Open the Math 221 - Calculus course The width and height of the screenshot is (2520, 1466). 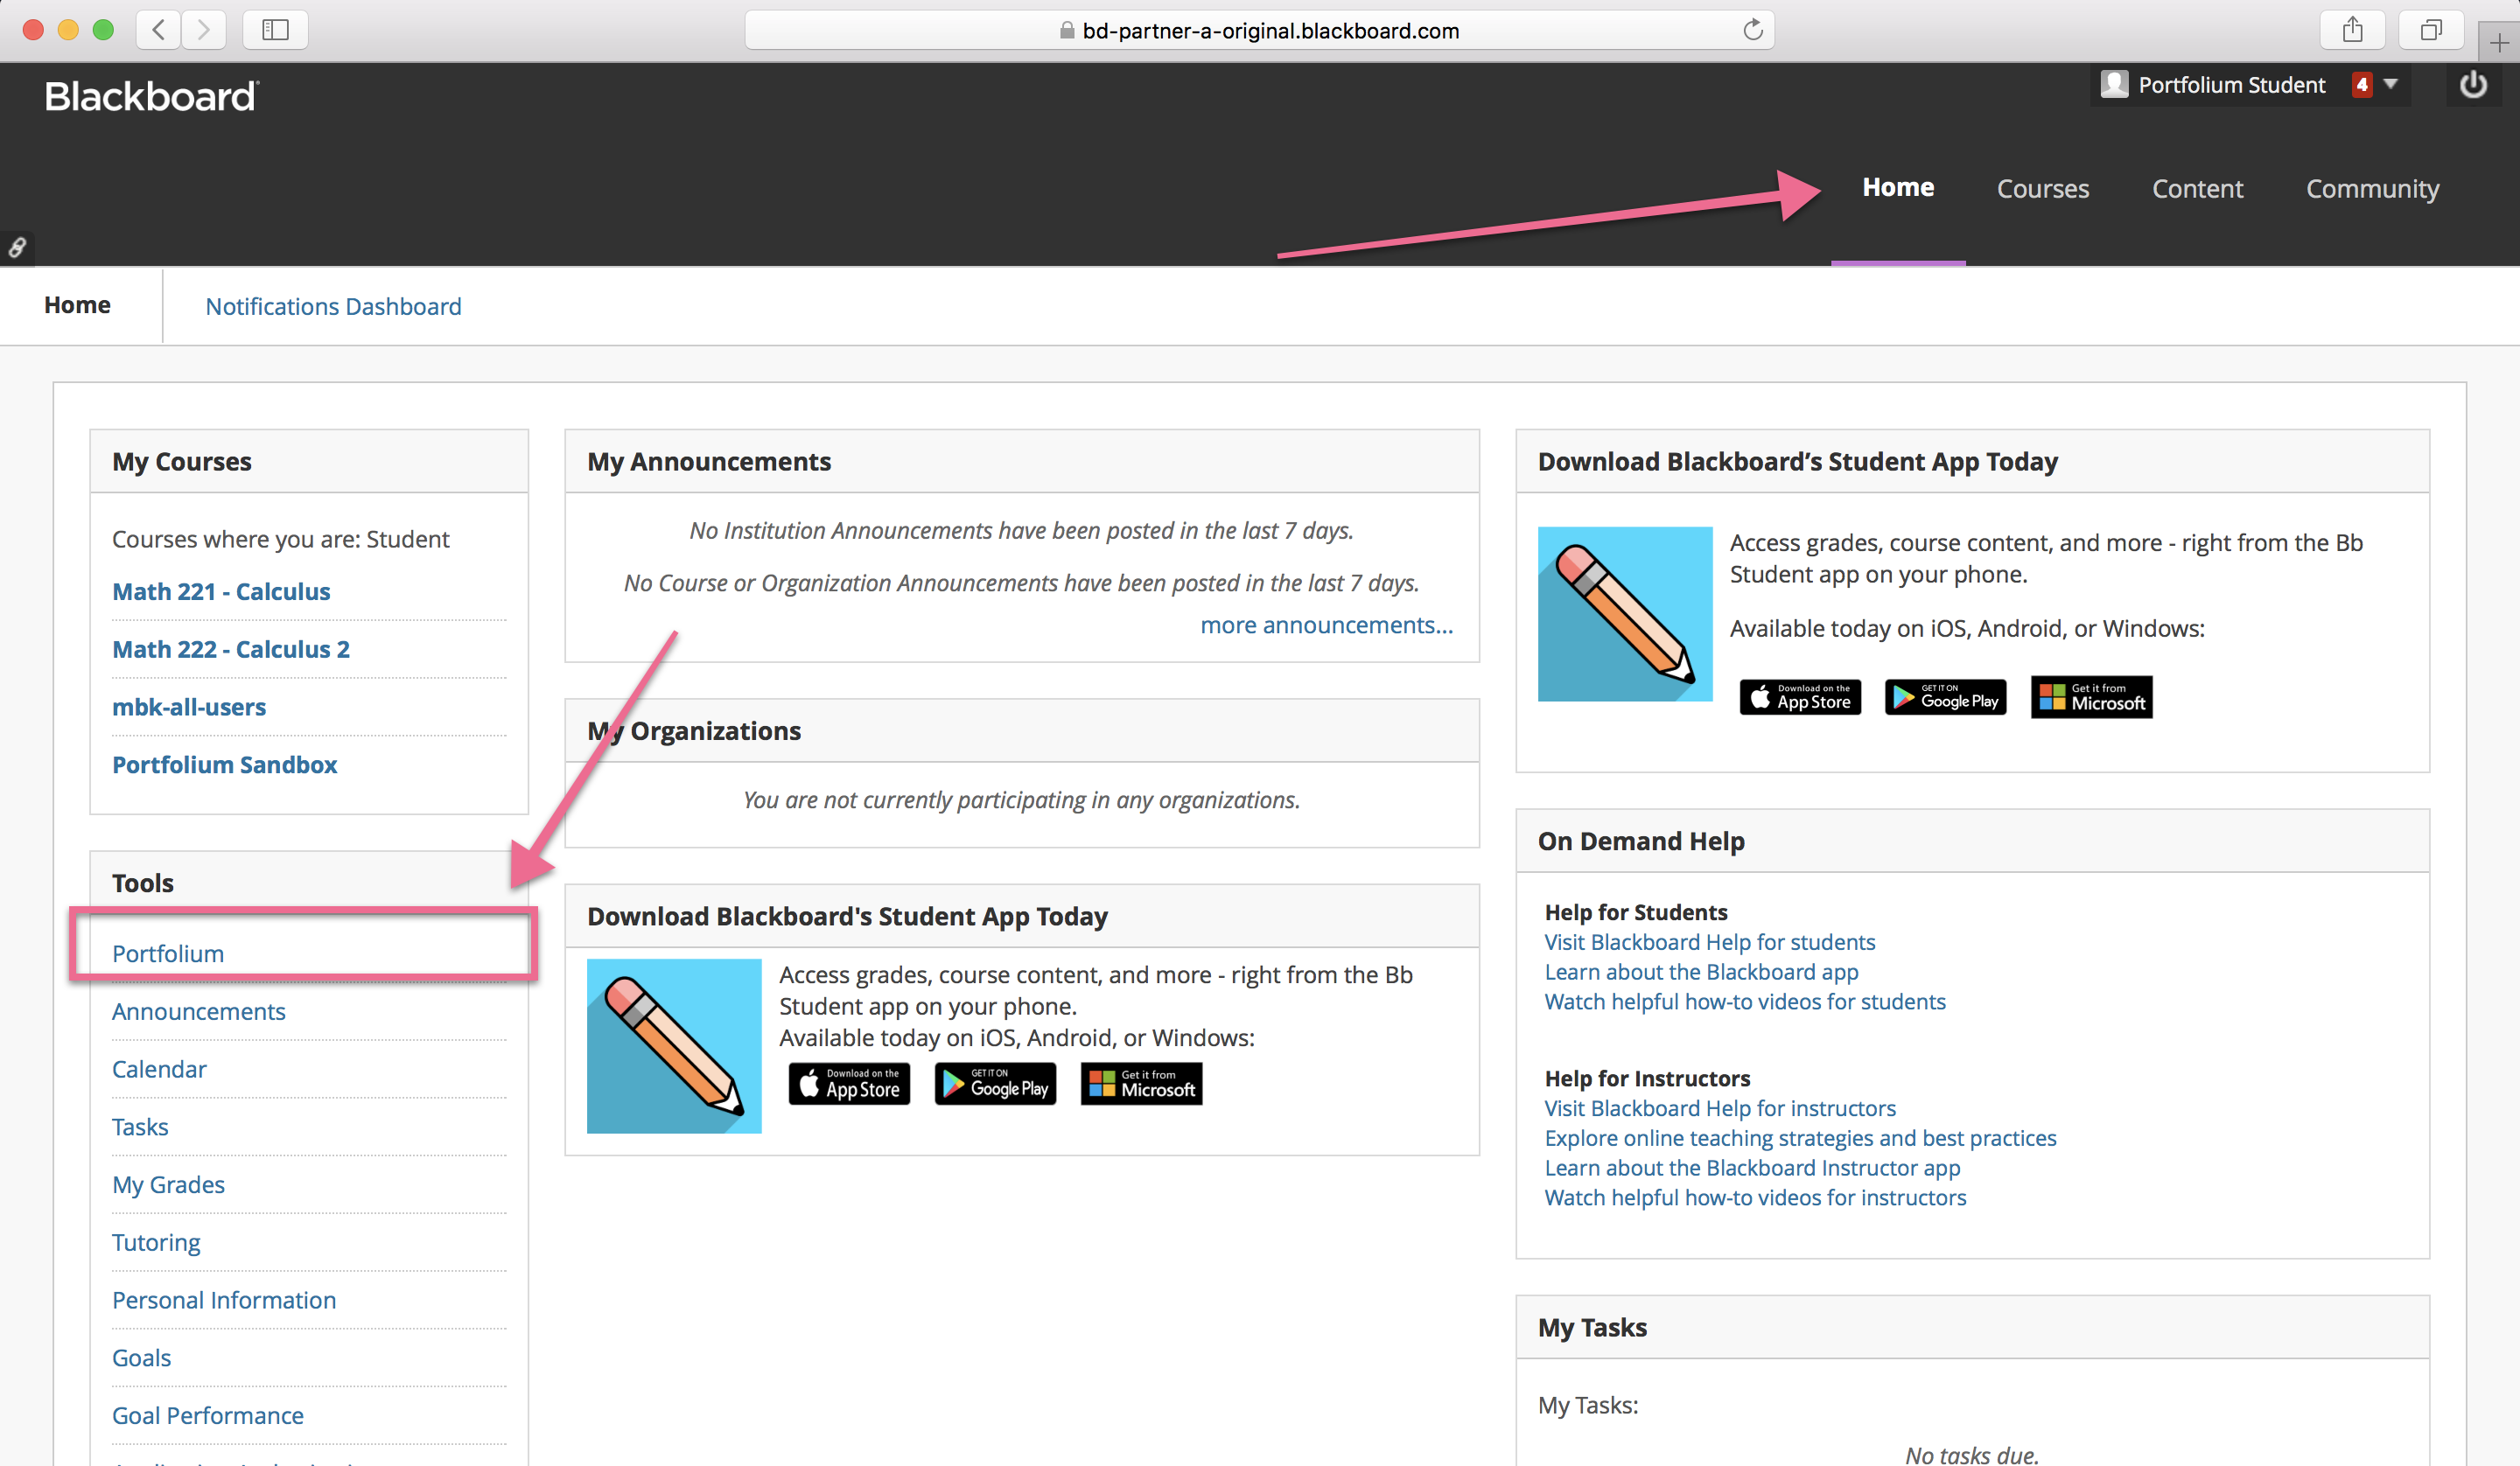tap(221, 591)
